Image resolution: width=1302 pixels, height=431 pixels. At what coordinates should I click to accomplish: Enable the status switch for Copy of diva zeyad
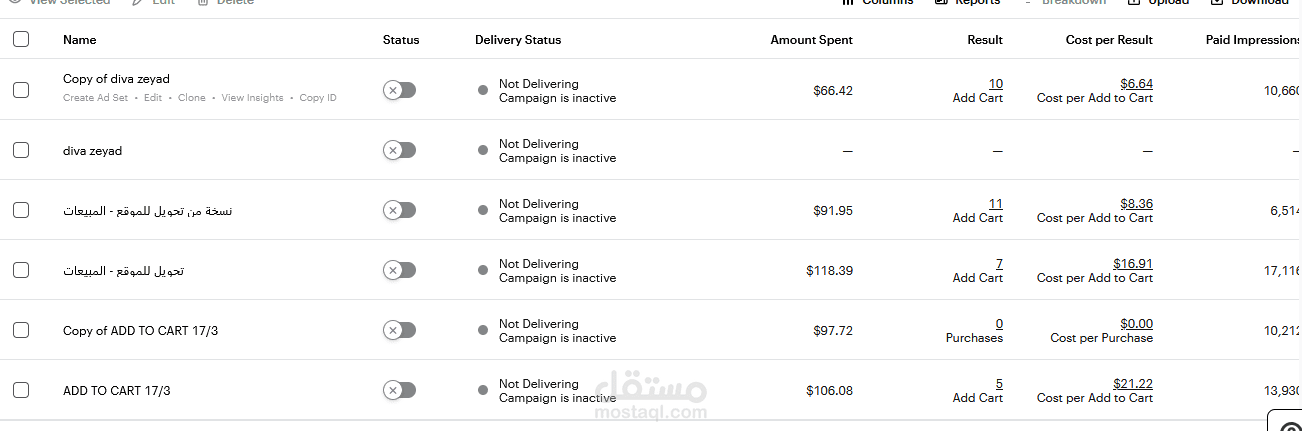pyautogui.click(x=399, y=90)
